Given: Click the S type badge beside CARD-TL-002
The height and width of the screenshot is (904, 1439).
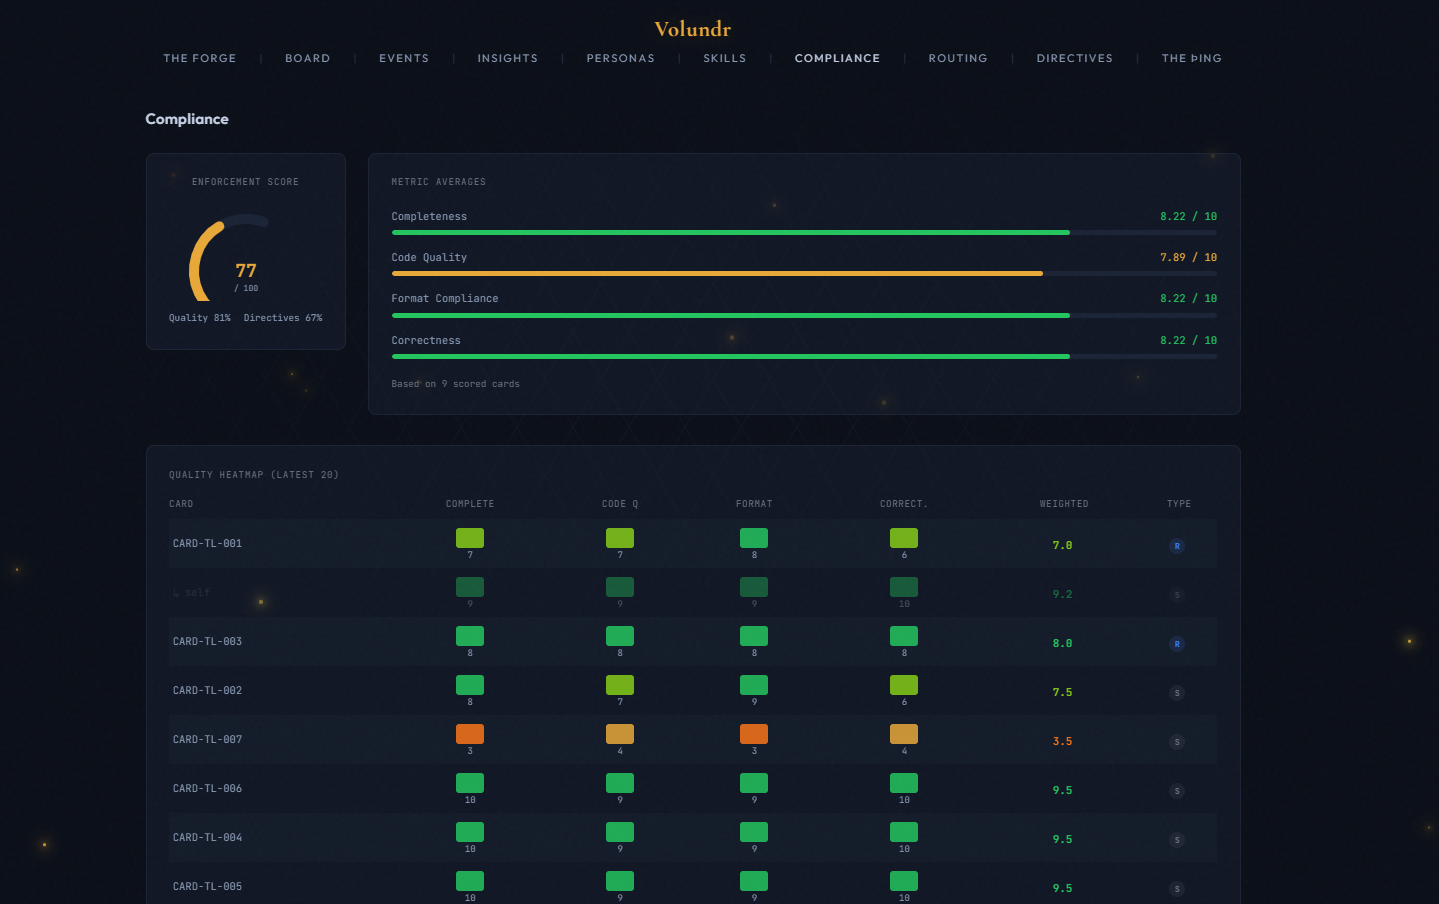Looking at the screenshot, I should [1178, 692].
